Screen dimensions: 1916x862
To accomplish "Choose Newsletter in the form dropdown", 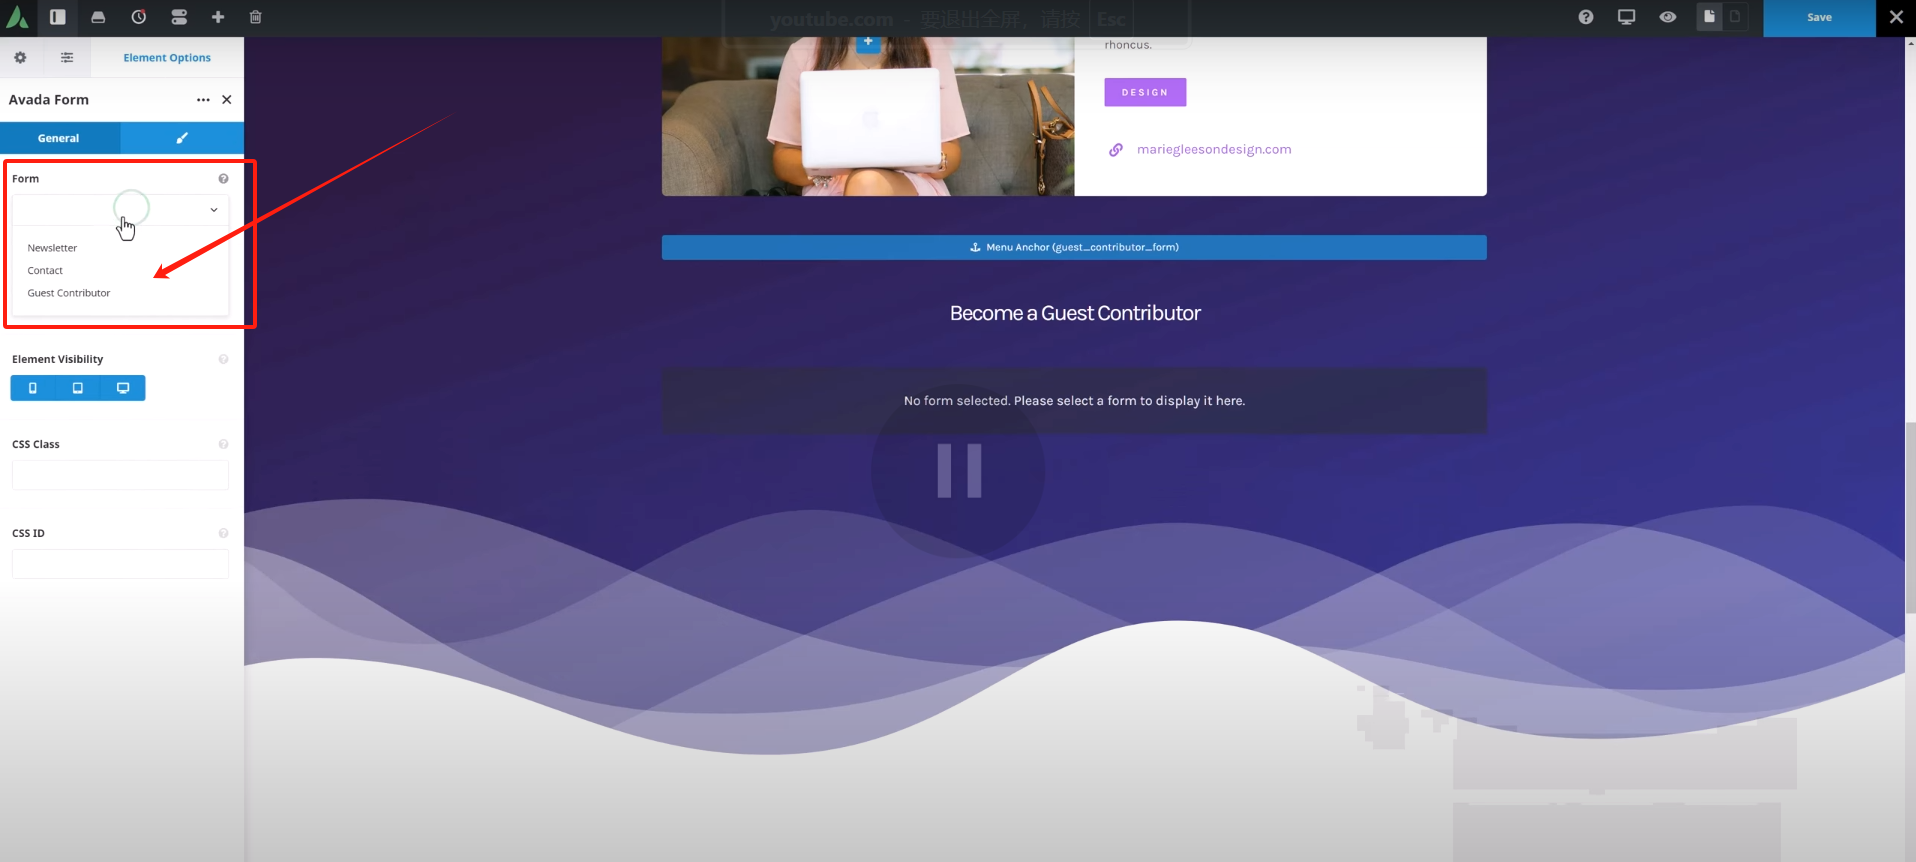I will 52,248.
